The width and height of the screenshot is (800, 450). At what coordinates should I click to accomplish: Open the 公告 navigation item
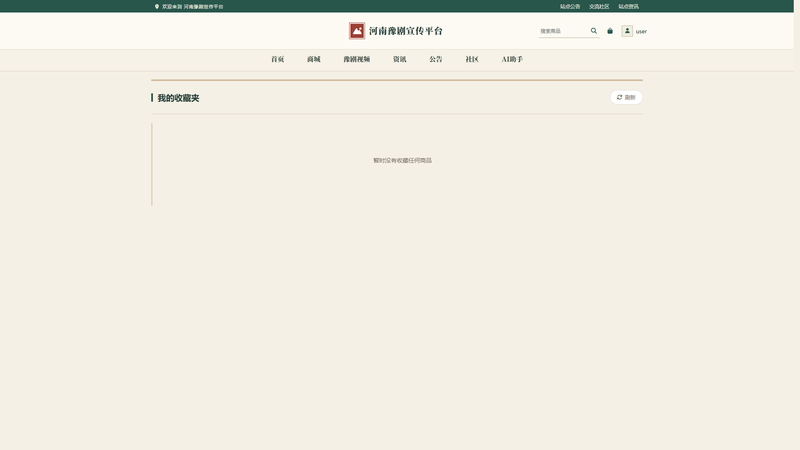[436, 59]
